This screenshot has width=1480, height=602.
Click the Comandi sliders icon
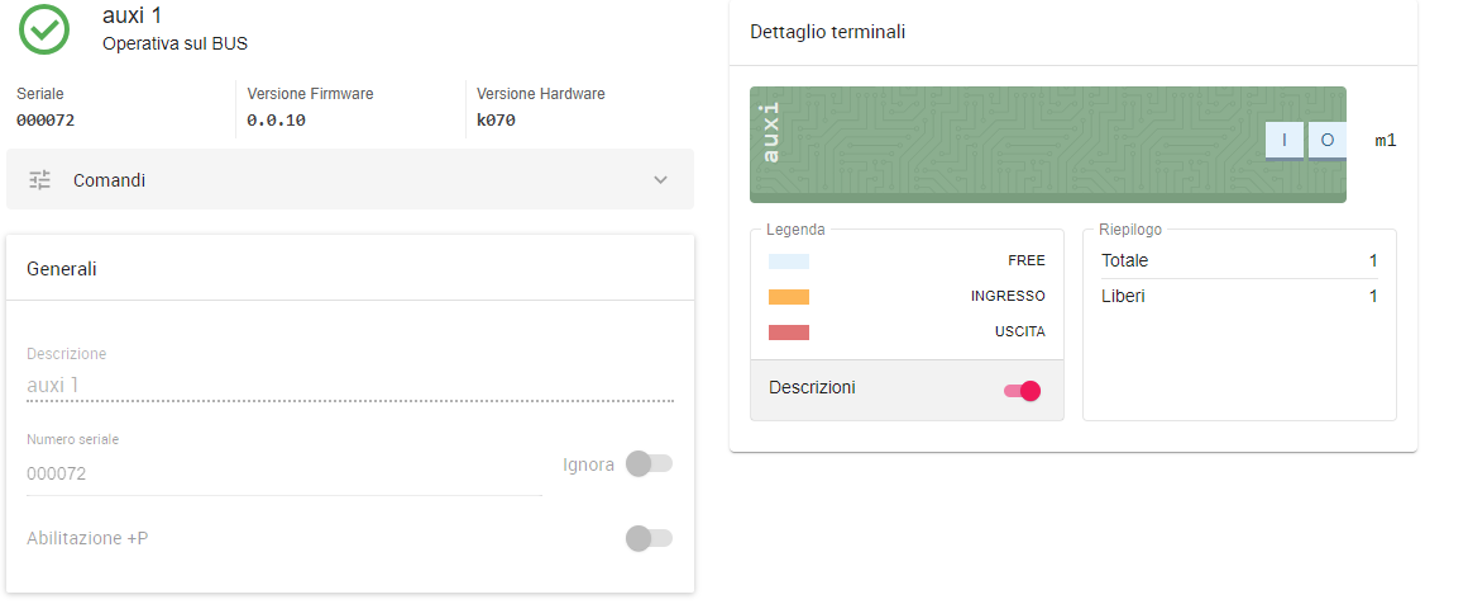click(40, 180)
